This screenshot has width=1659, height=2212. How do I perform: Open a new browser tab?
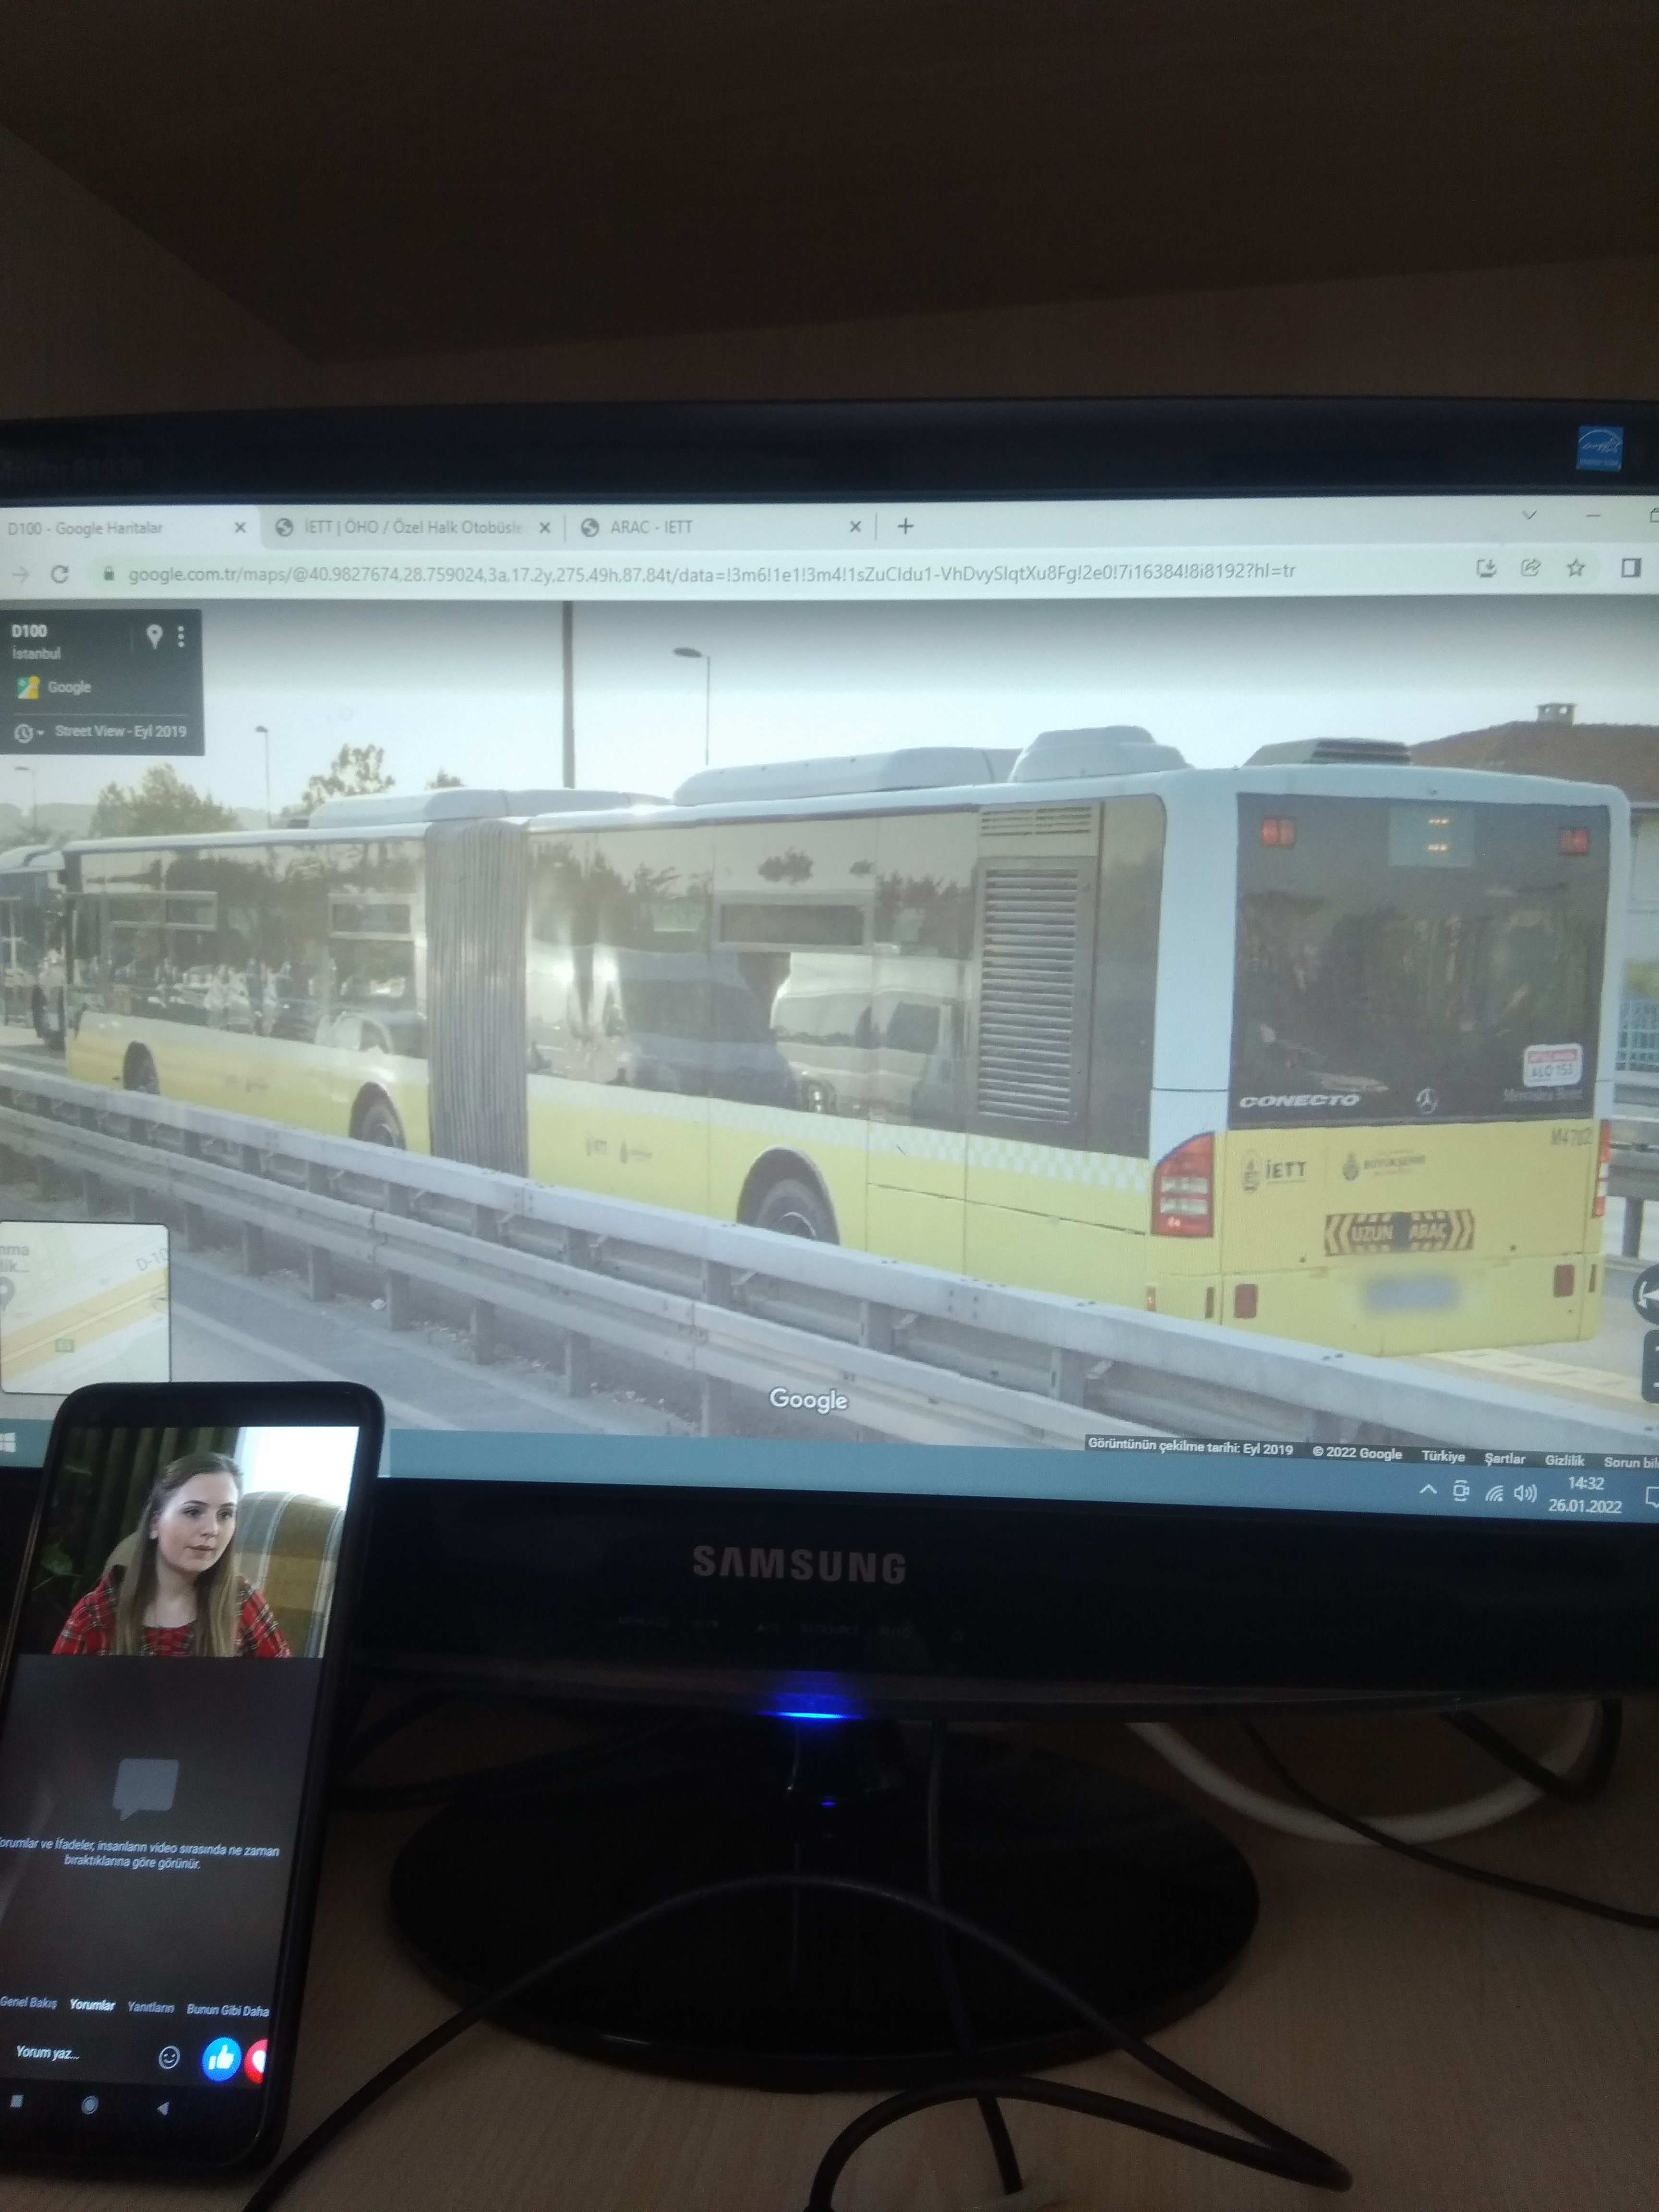click(x=905, y=526)
